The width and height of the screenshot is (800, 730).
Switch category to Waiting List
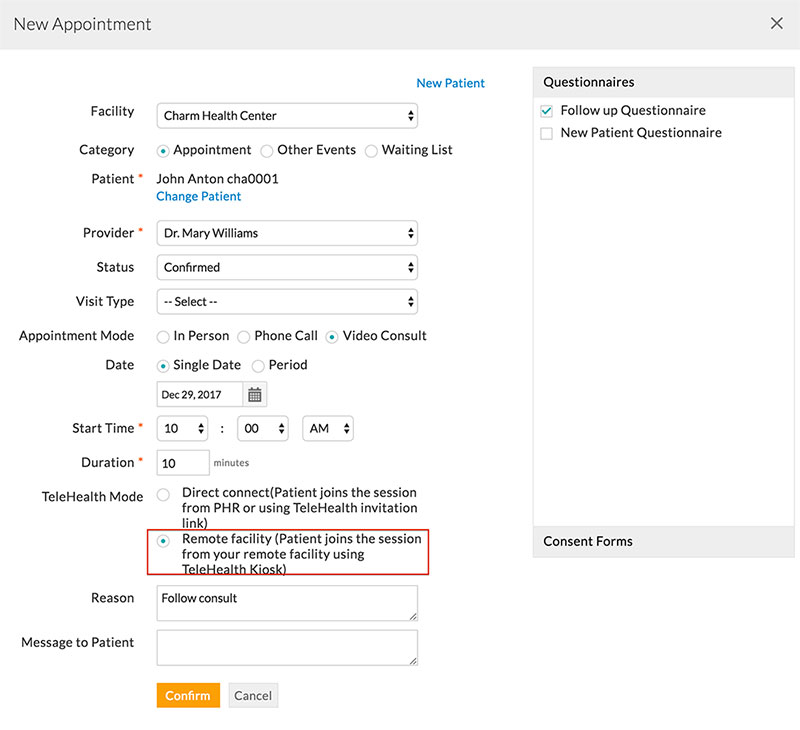point(372,151)
